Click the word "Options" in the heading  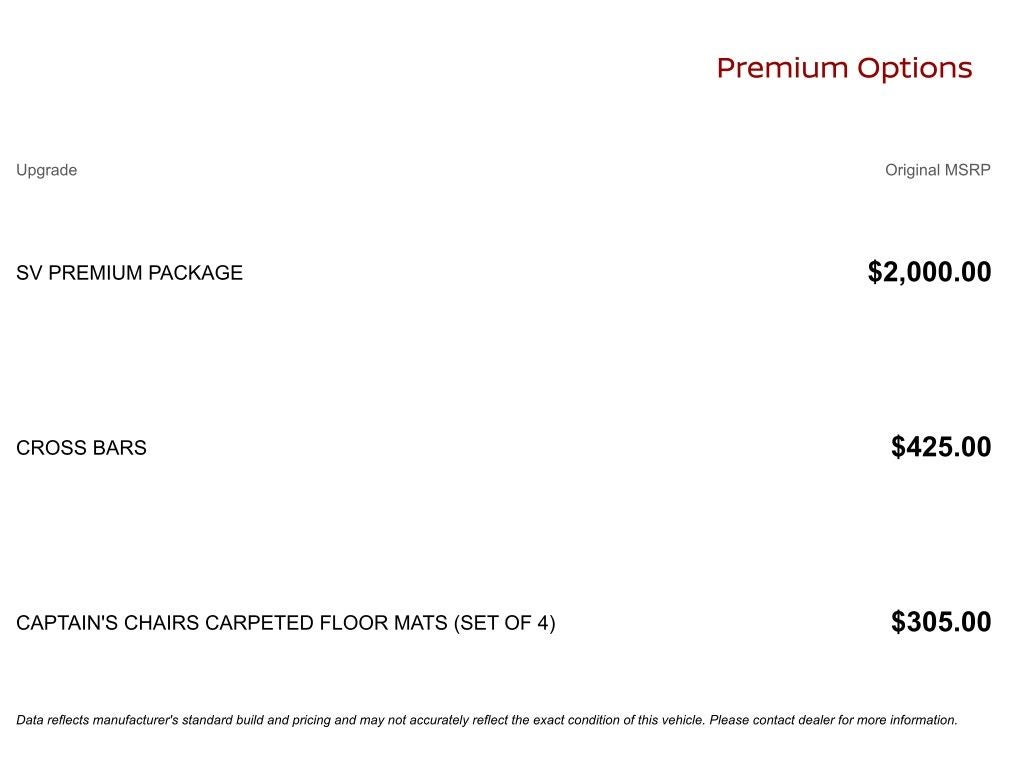coord(914,68)
